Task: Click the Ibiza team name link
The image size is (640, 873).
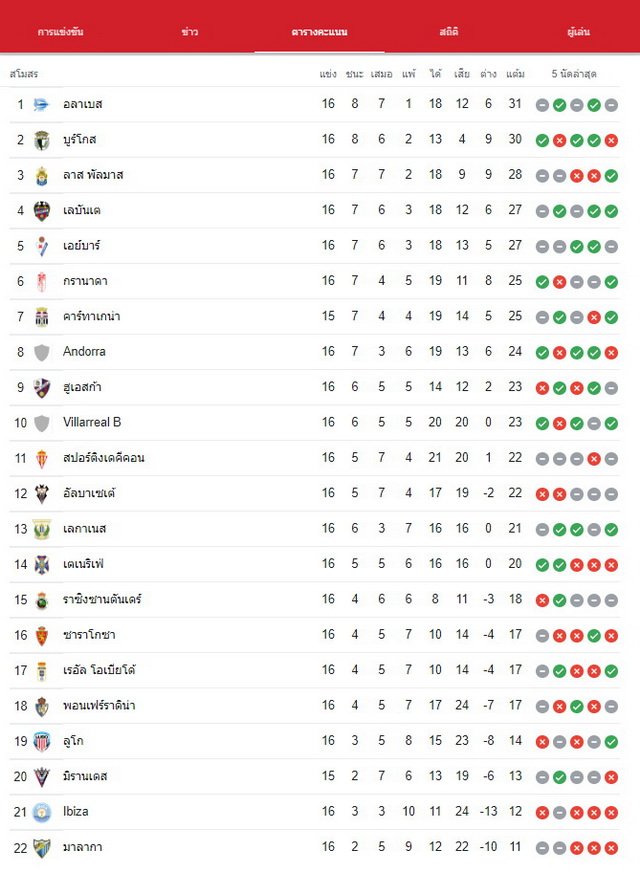Action: [x=76, y=811]
